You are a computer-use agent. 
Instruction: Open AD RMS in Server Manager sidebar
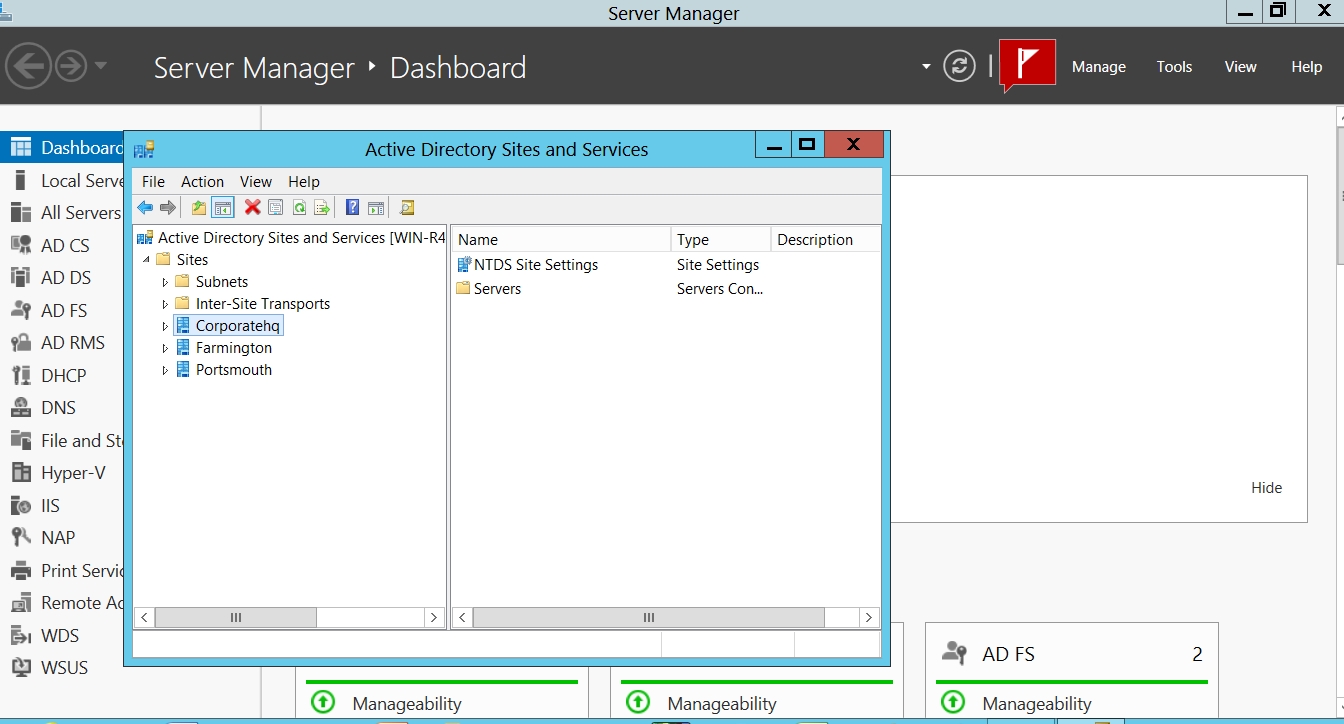click(x=72, y=342)
